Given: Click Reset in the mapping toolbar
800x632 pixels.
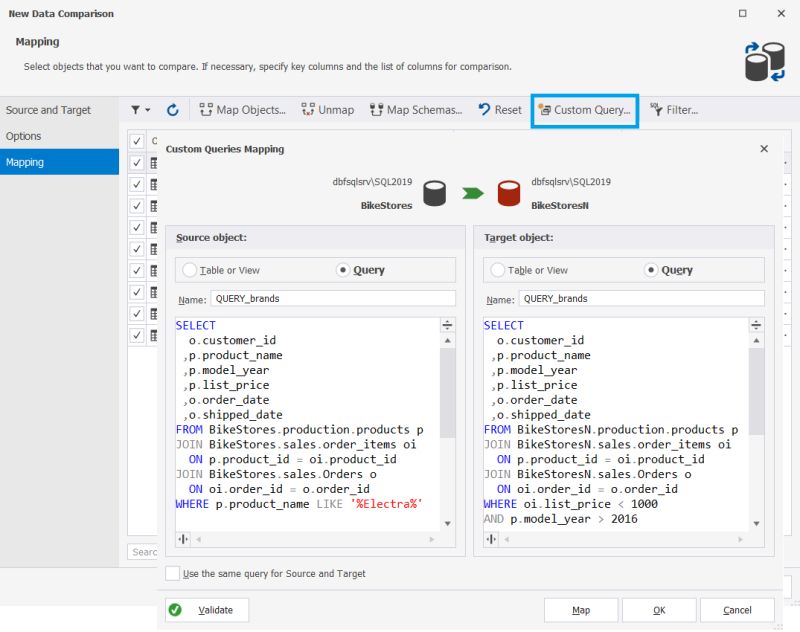Looking at the screenshot, I should pyautogui.click(x=500, y=110).
